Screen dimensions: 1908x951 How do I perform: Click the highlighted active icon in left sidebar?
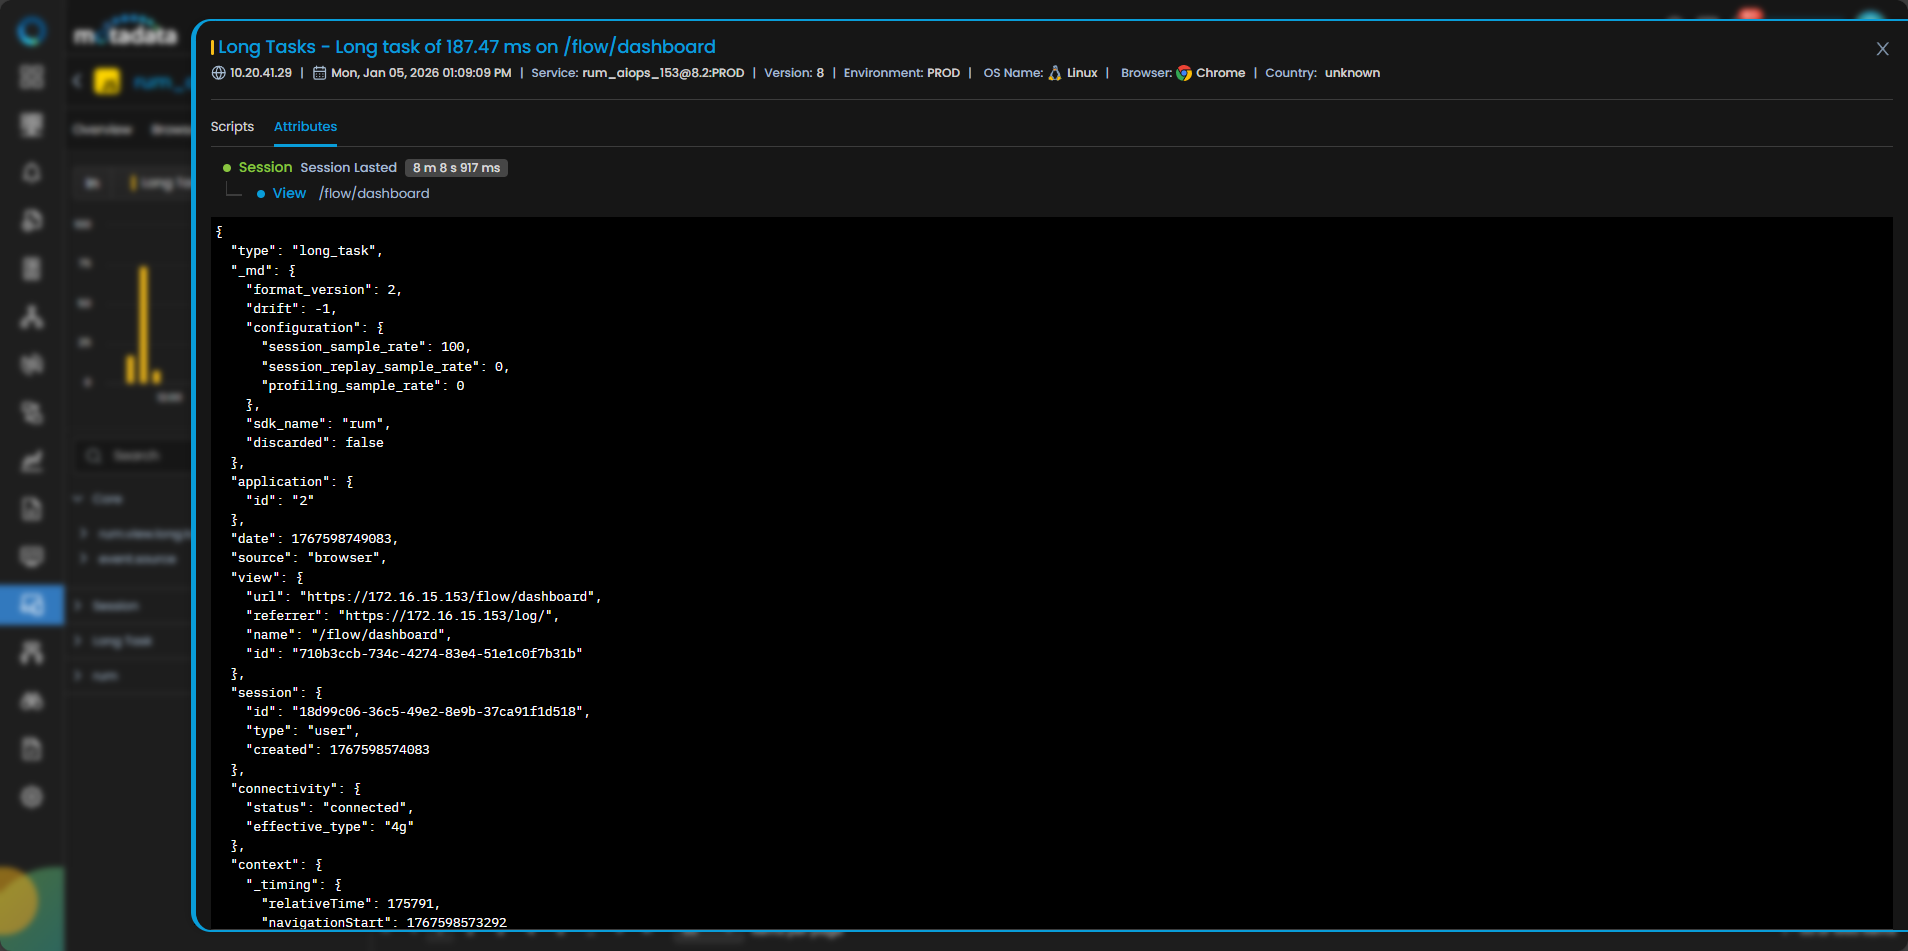click(32, 605)
